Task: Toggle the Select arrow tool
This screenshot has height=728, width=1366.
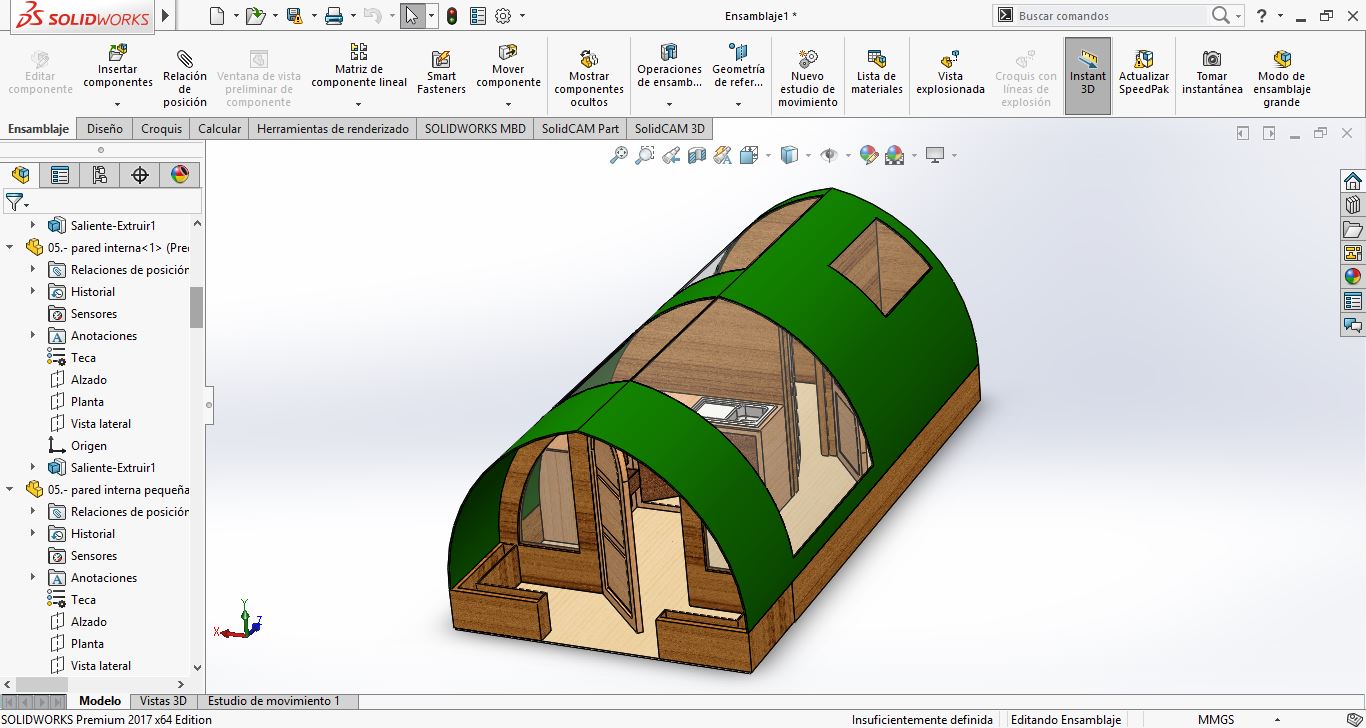Action: pos(412,16)
